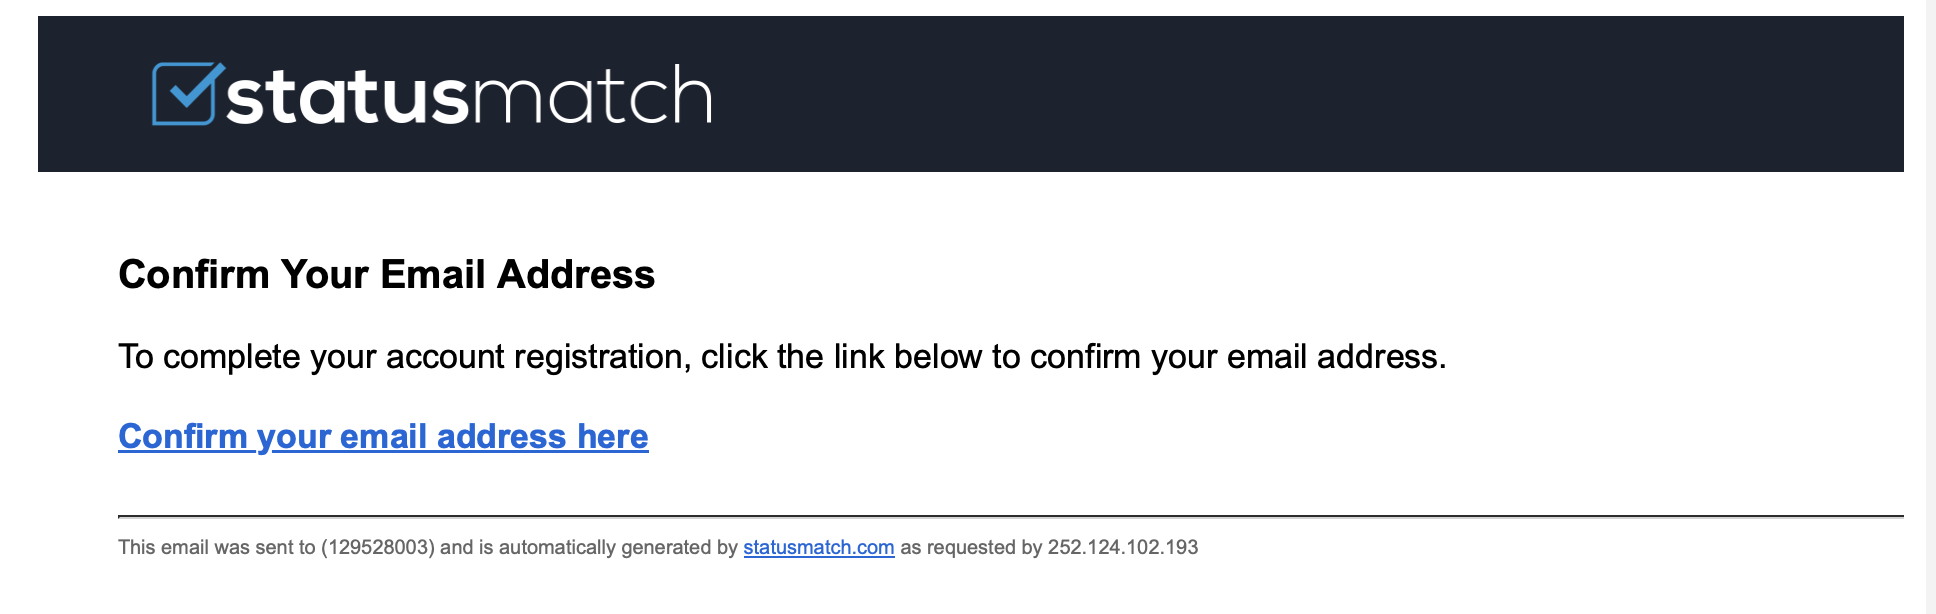Click the thin 'match' part of logo
Screen dimensions: 1936x614
pos(592,97)
